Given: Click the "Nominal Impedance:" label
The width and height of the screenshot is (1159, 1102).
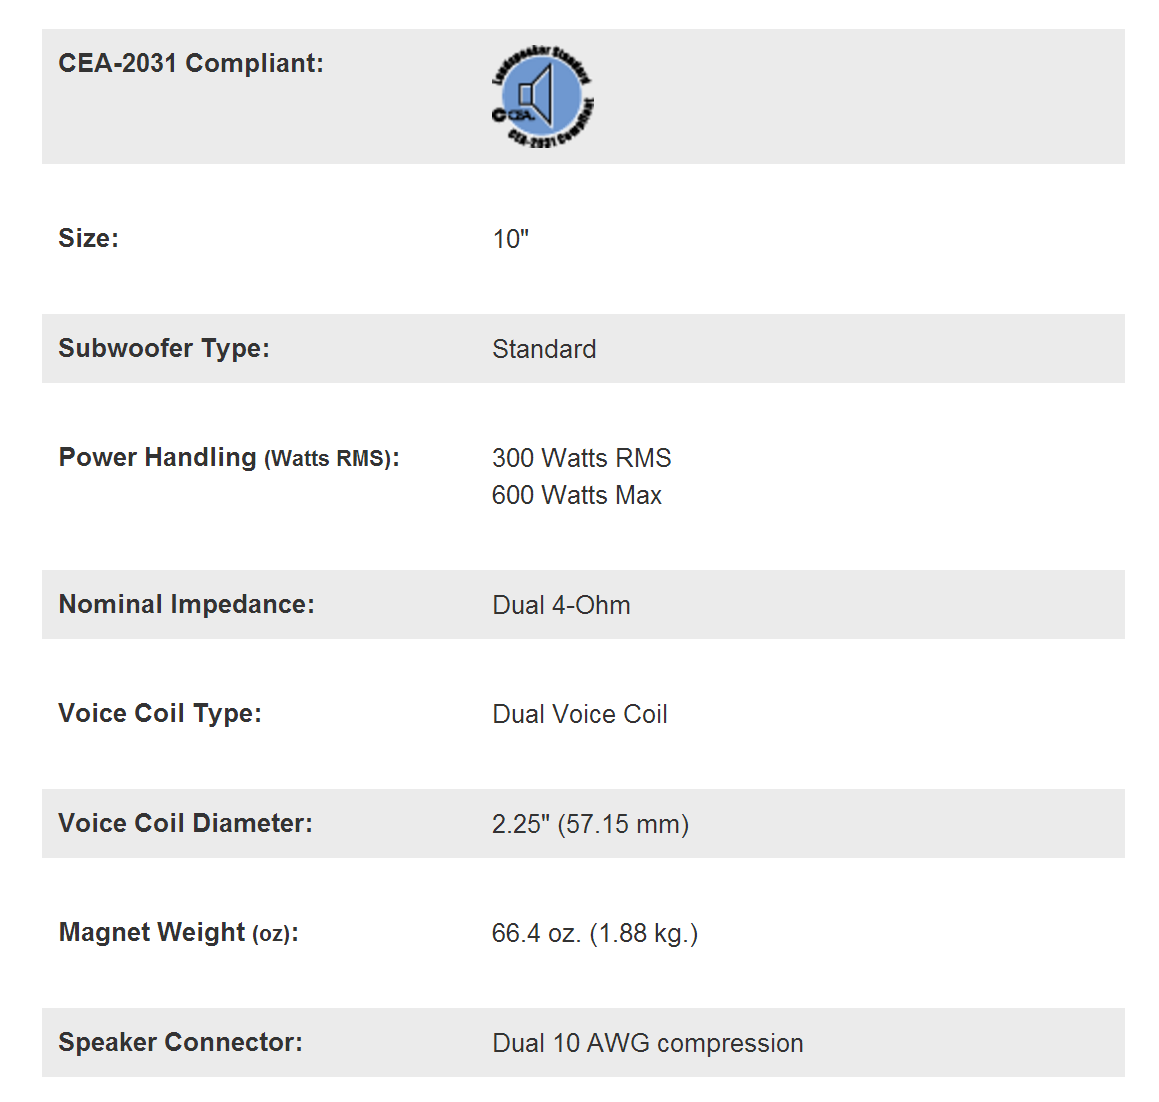Looking at the screenshot, I should 186,604.
